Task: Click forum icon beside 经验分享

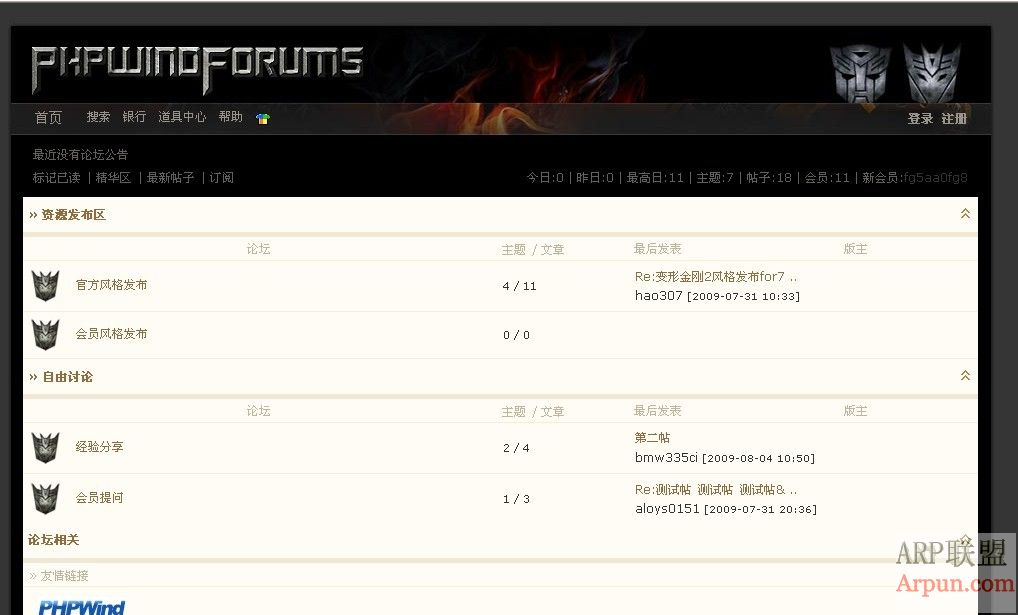Action: [45, 447]
